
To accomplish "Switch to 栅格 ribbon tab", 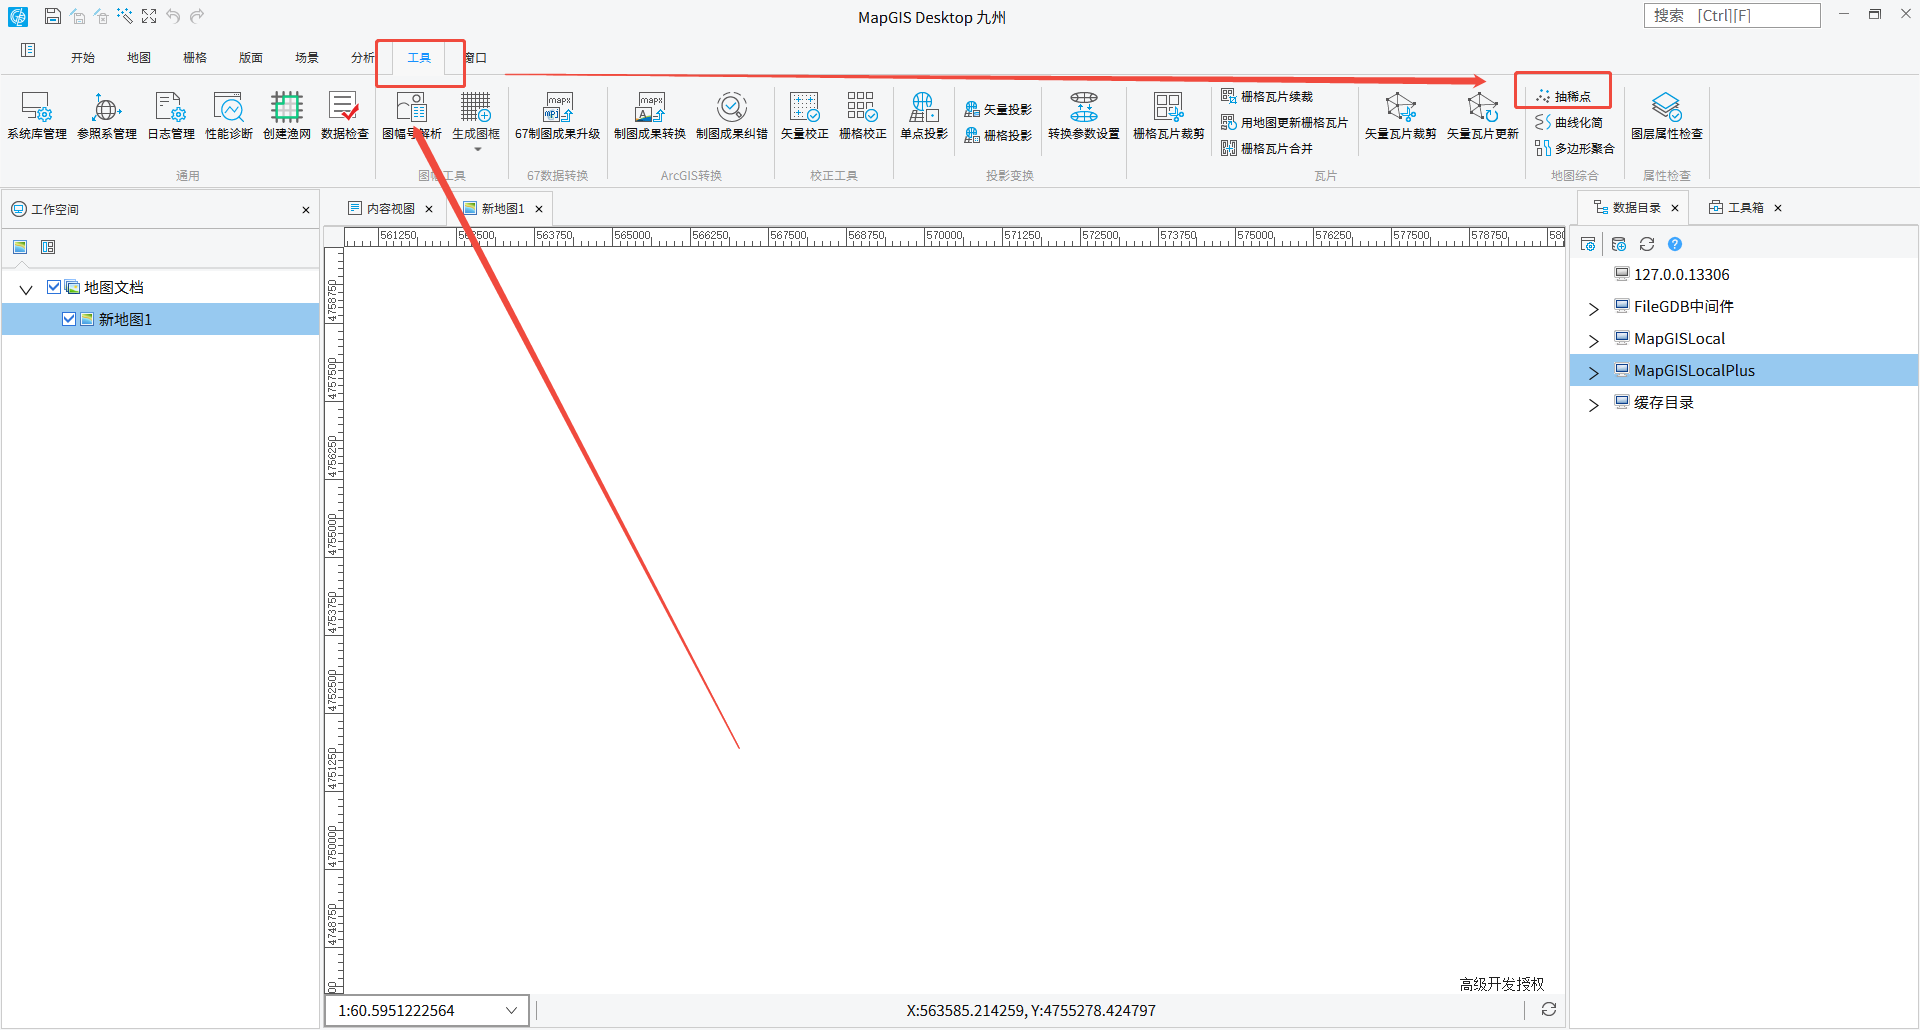I will (195, 58).
